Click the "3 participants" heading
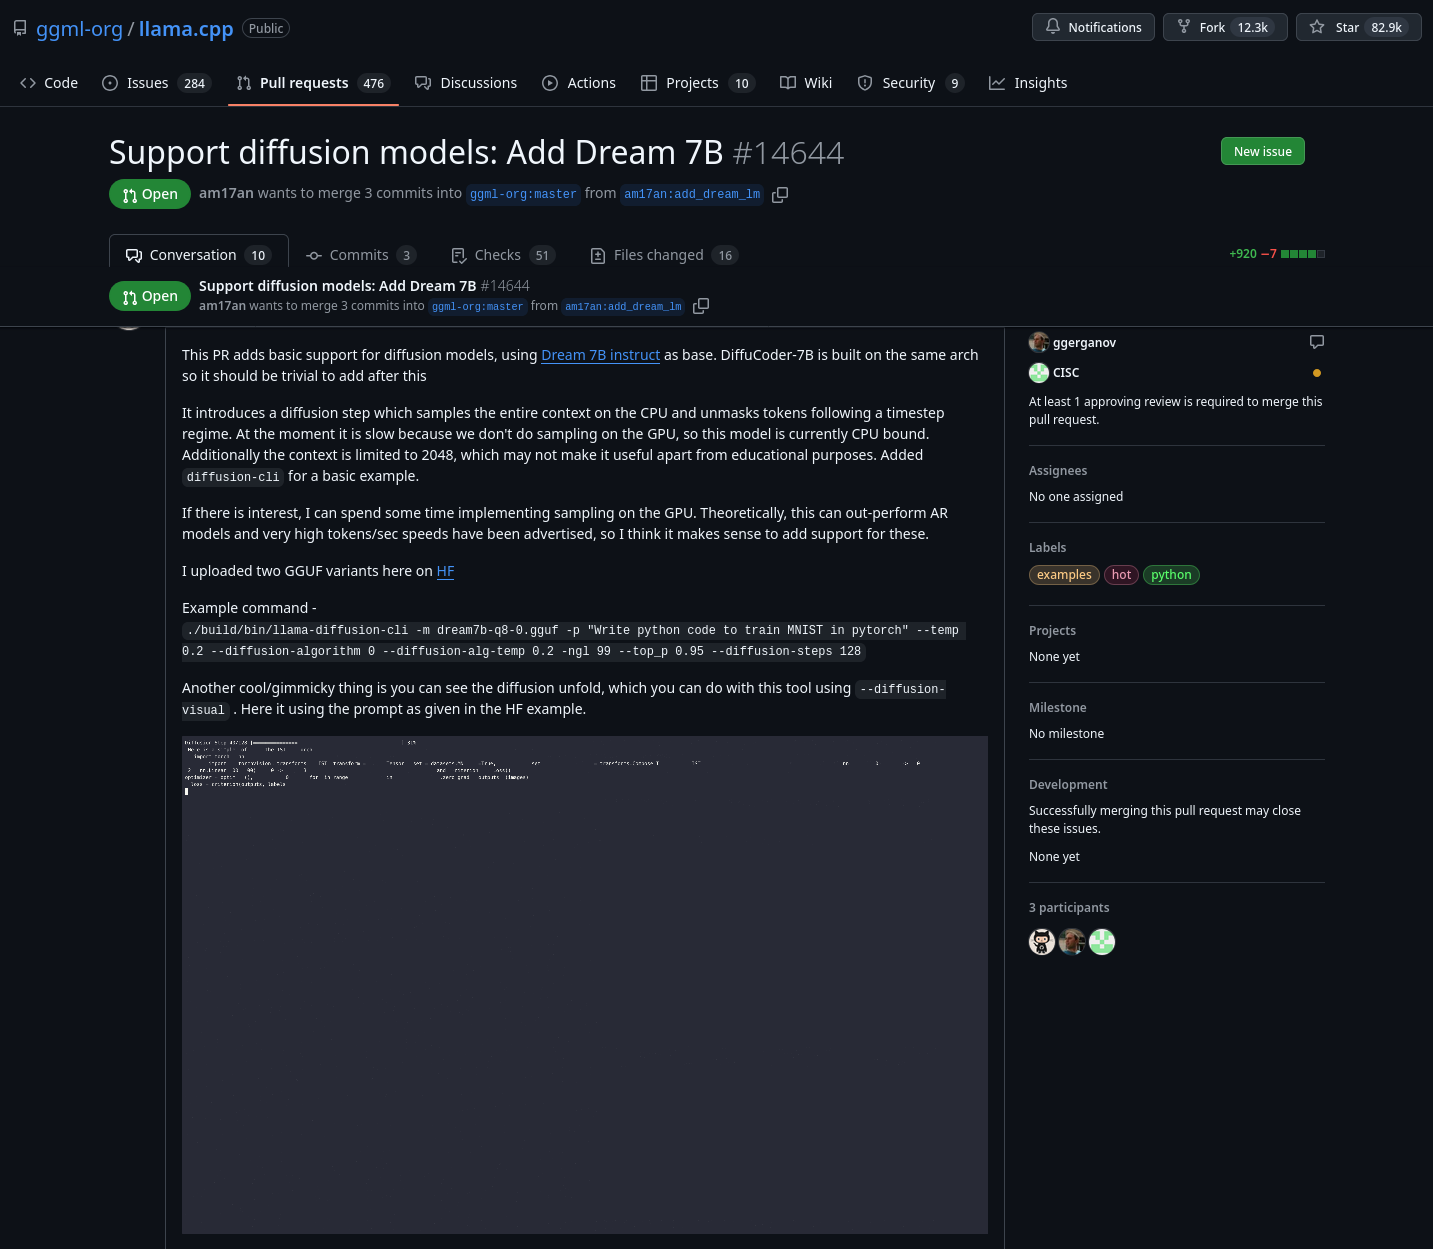 coord(1069,908)
